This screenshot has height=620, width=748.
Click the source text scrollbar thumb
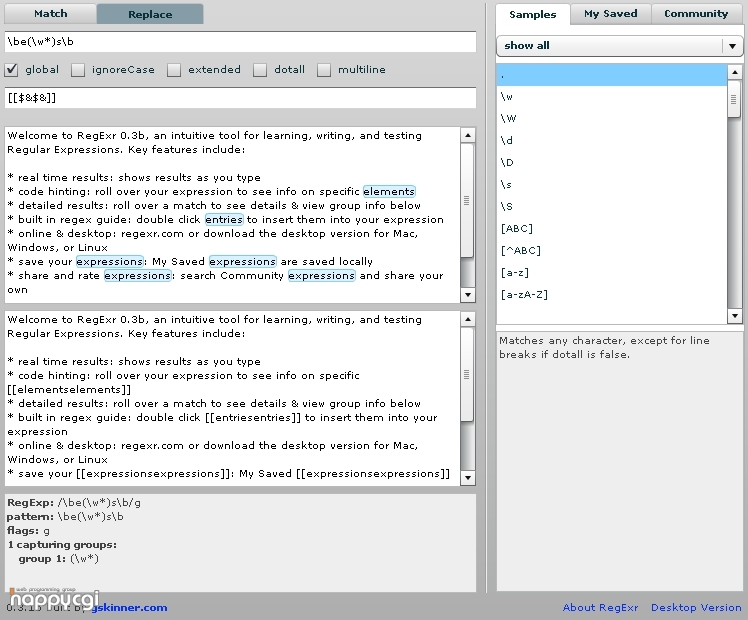[x=468, y=200]
